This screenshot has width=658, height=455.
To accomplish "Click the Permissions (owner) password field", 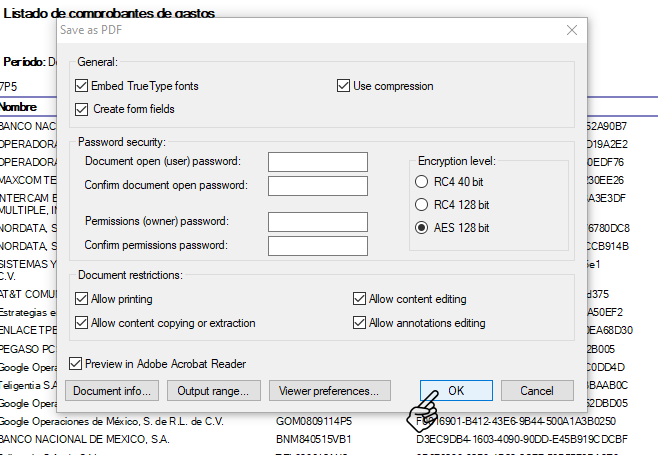I will pyautogui.click(x=318, y=222).
